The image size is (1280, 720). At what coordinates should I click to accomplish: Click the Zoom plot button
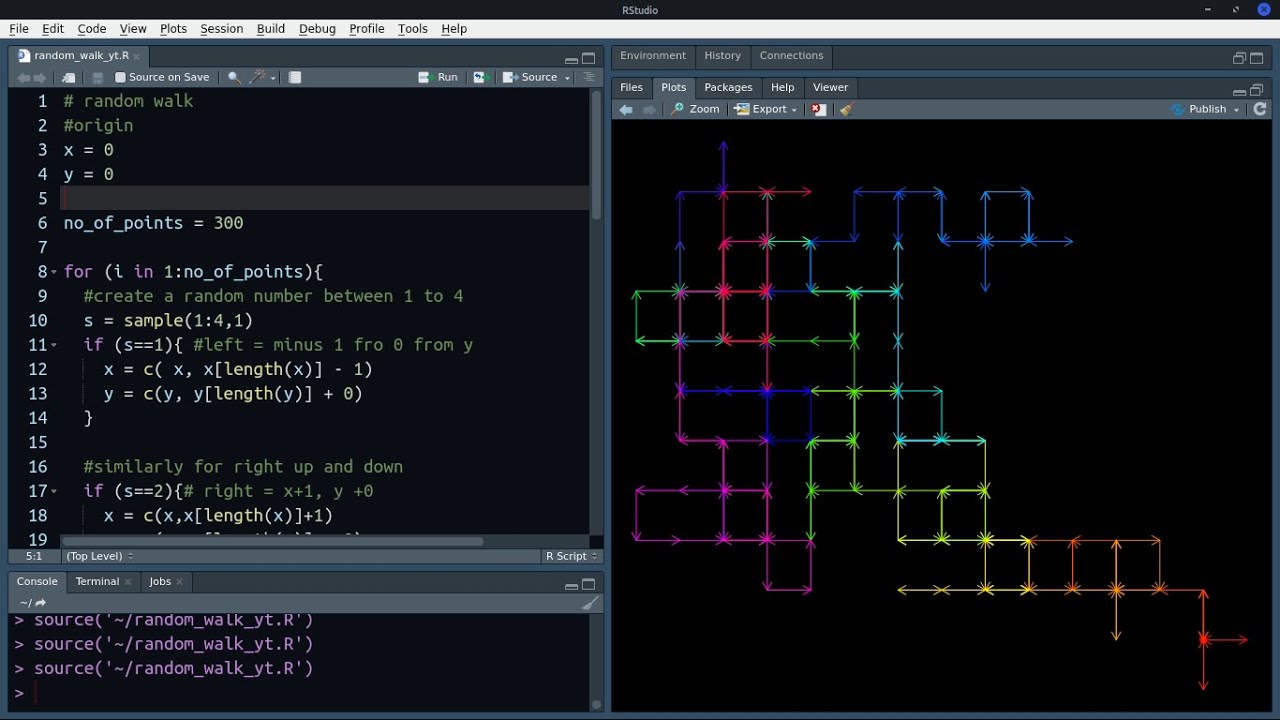click(695, 109)
